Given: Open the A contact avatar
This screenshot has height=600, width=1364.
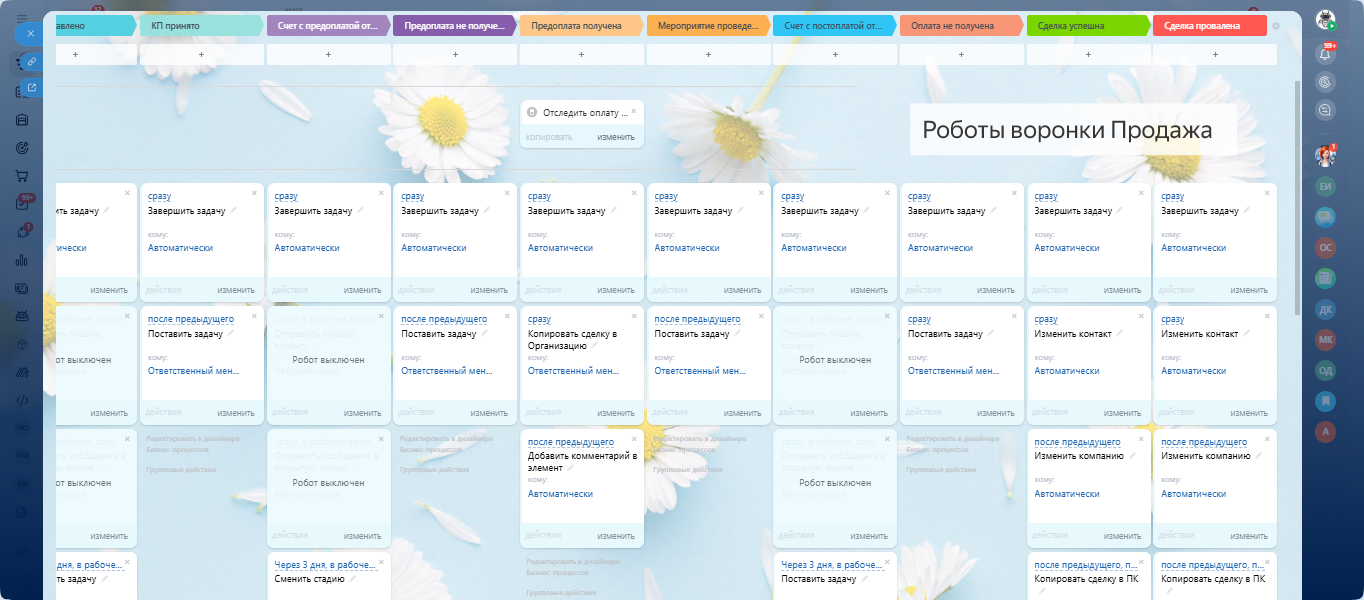Looking at the screenshot, I should 1326,431.
